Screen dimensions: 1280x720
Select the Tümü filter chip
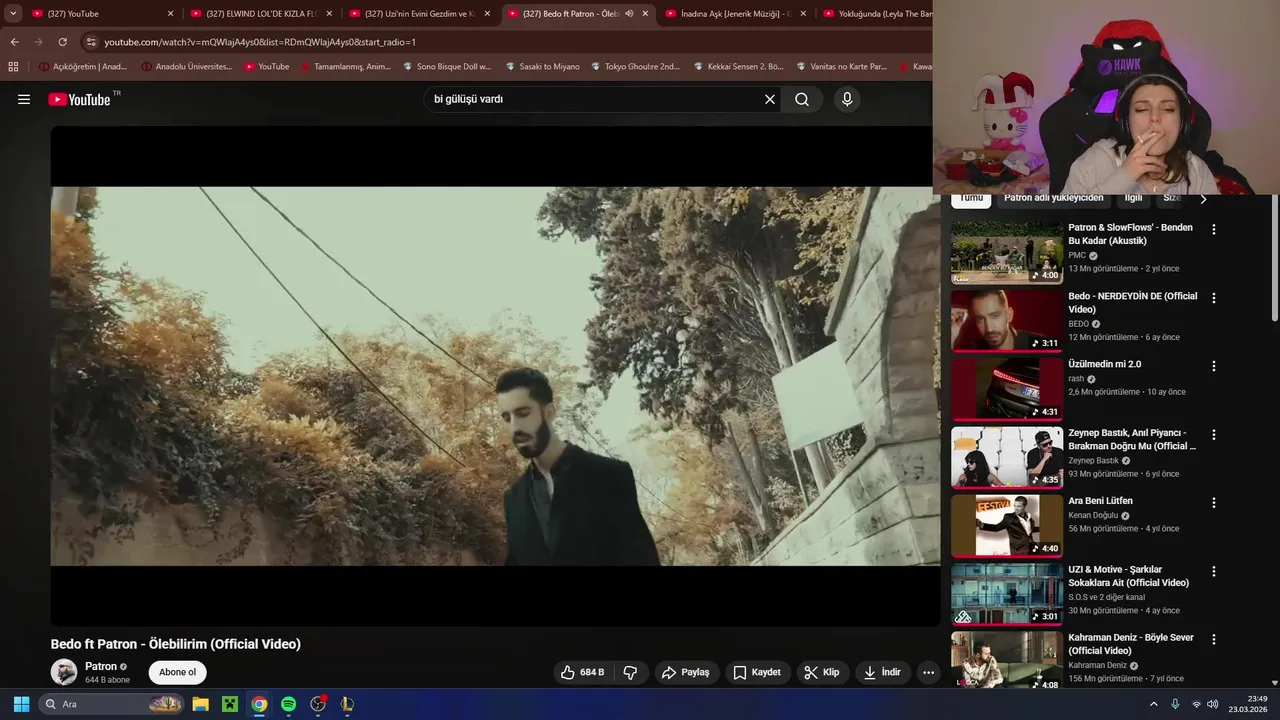point(971,198)
